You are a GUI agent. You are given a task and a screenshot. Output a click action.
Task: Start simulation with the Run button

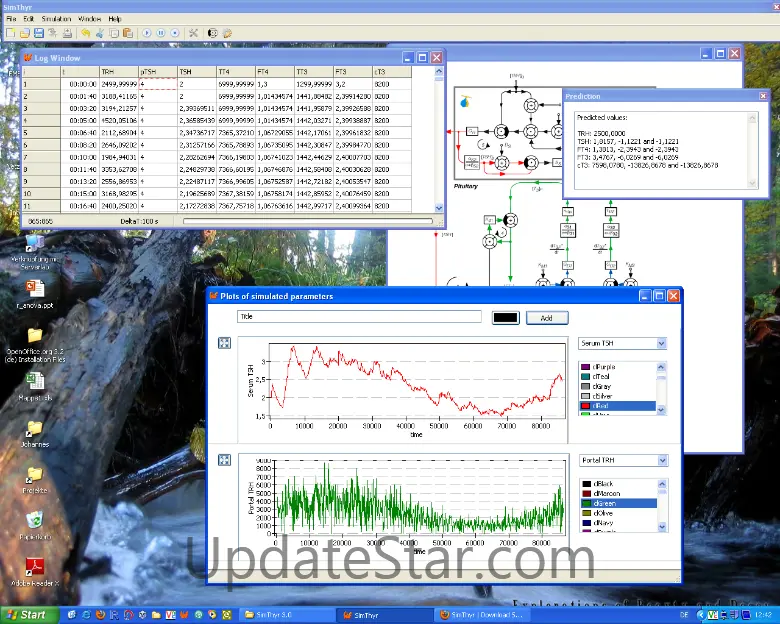click(147, 33)
